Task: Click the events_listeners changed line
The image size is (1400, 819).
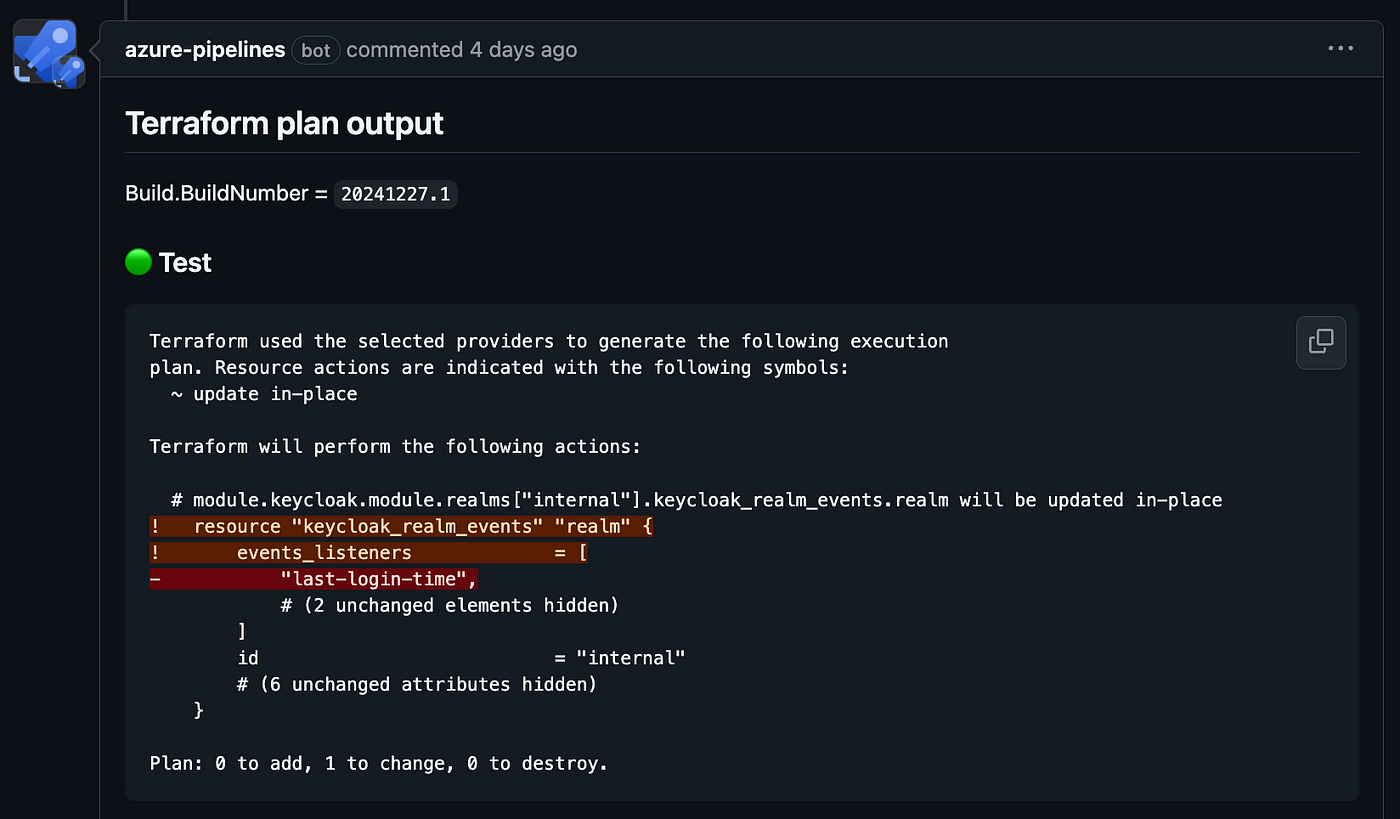Action: coord(369,552)
